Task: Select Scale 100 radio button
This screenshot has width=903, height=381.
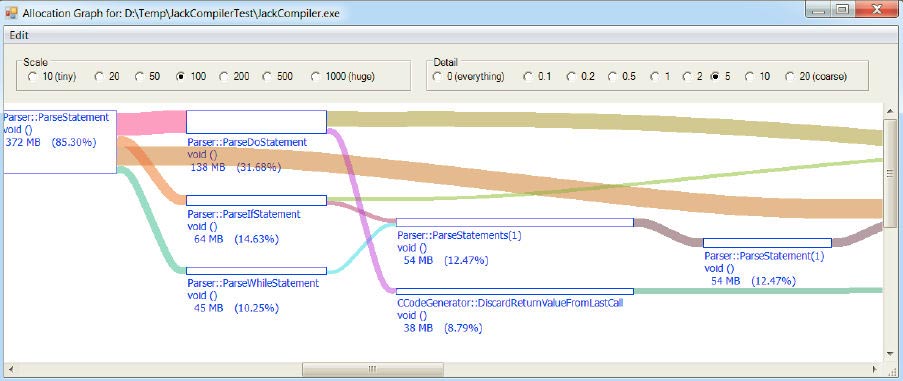Action: coord(181,77)
